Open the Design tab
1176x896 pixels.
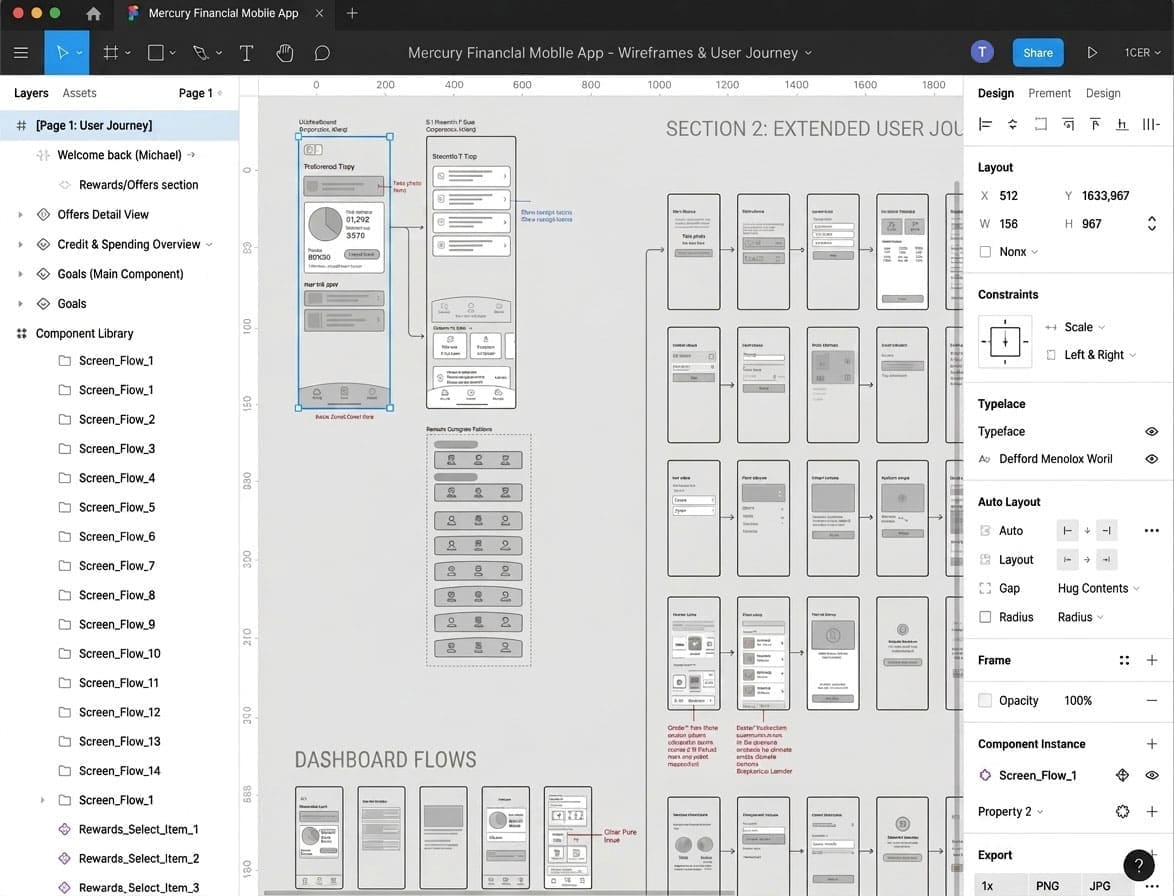tap(995, 93)
